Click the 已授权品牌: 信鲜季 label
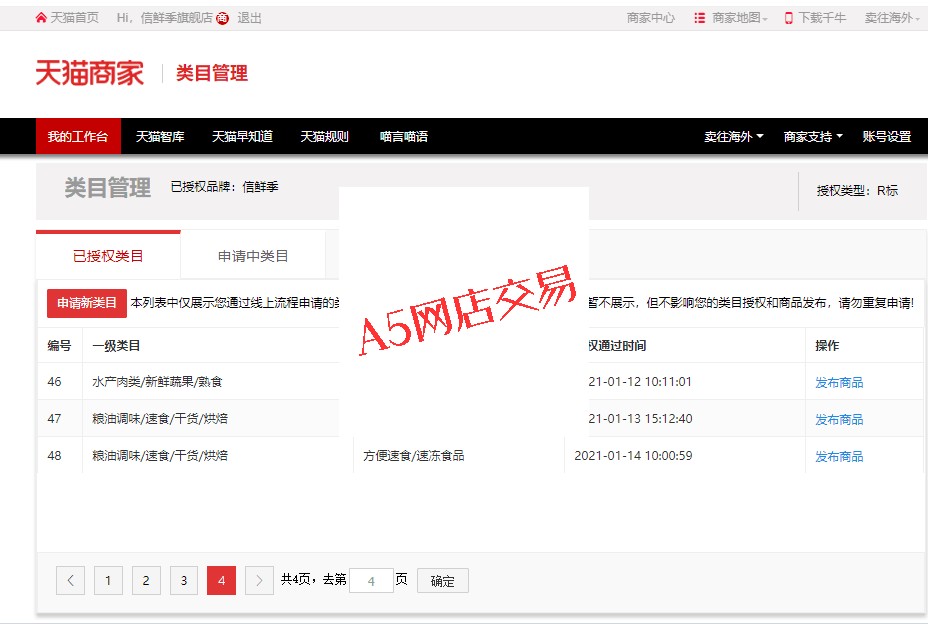928x624 pixels. [x=224, y=187]
